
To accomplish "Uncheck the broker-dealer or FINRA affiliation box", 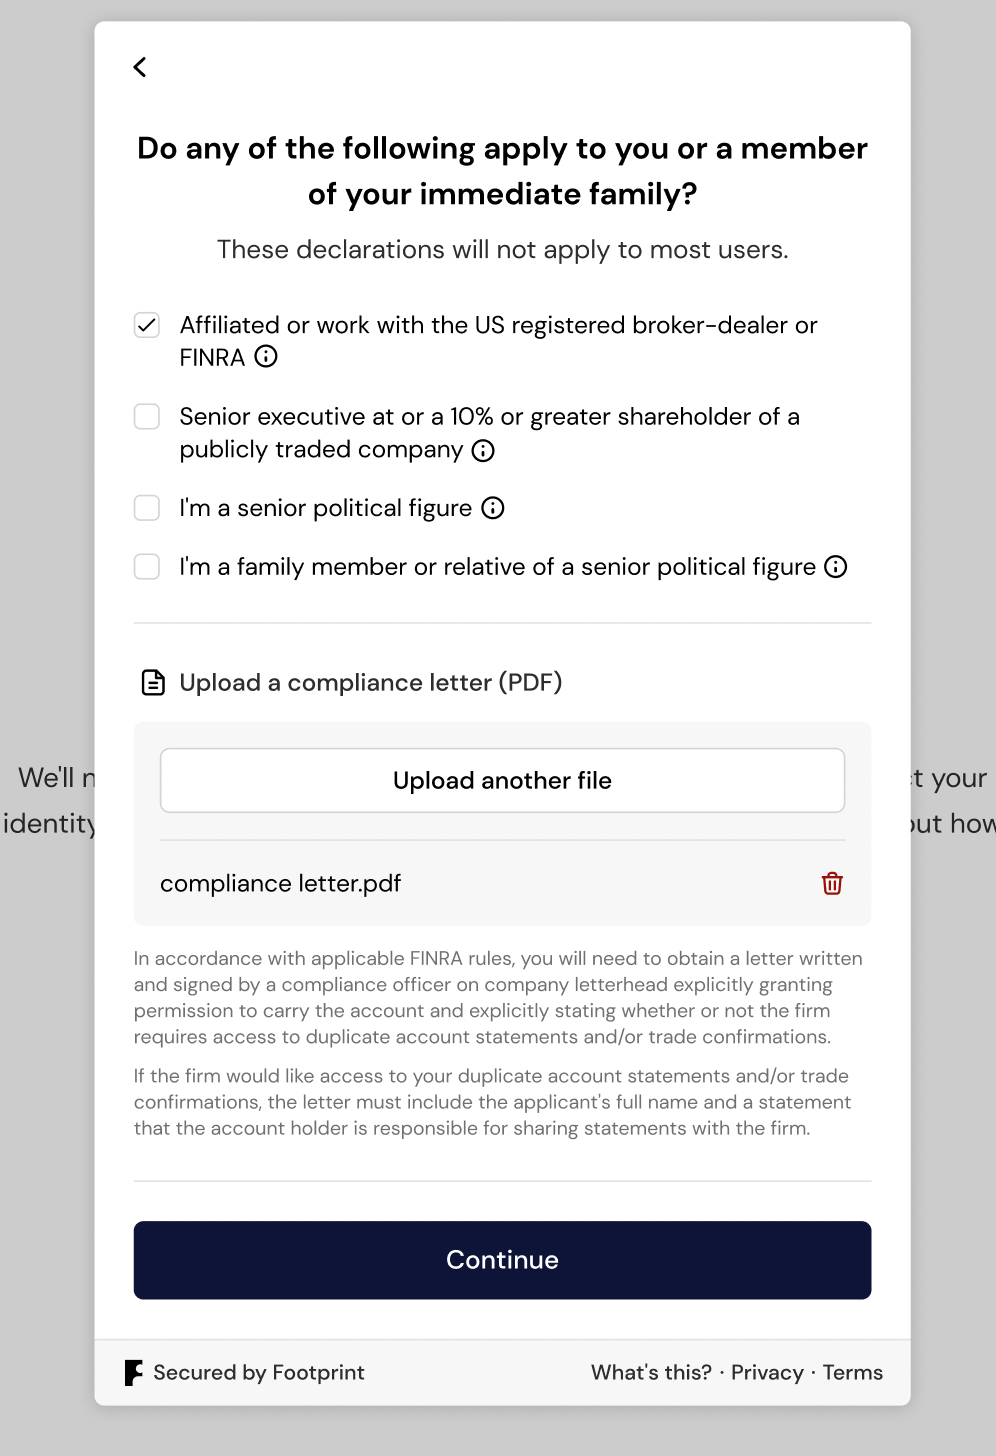I will coord(147,325).
